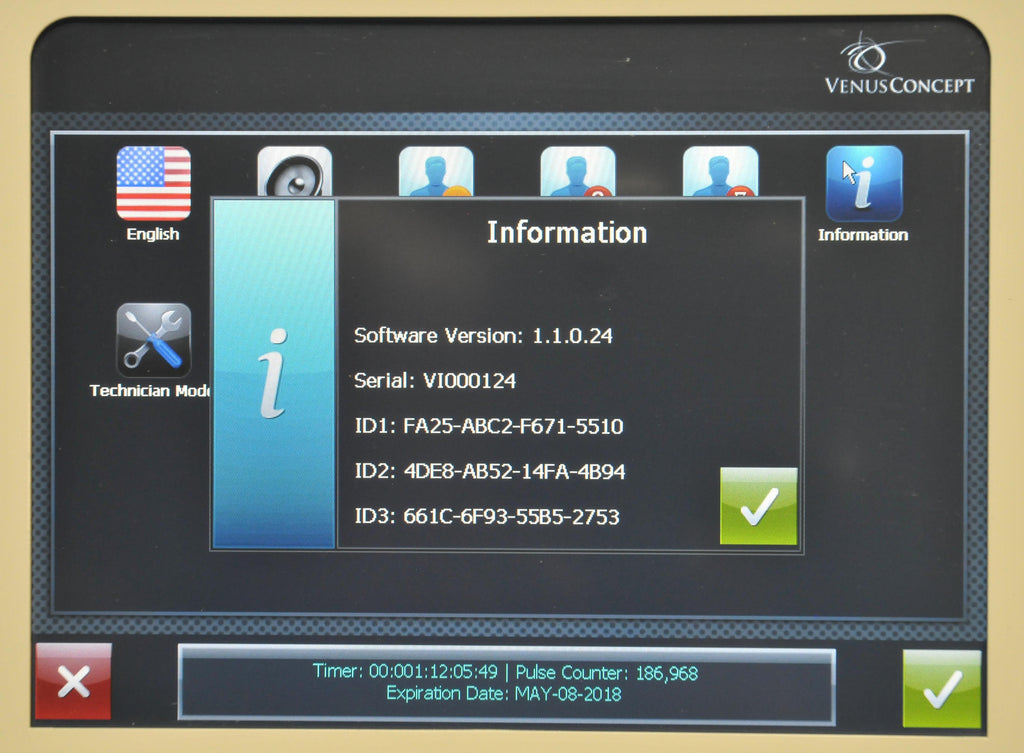Click the green checkmark at bottom right
This screenshot has width=1024, height=753.
tap(942, 688)
